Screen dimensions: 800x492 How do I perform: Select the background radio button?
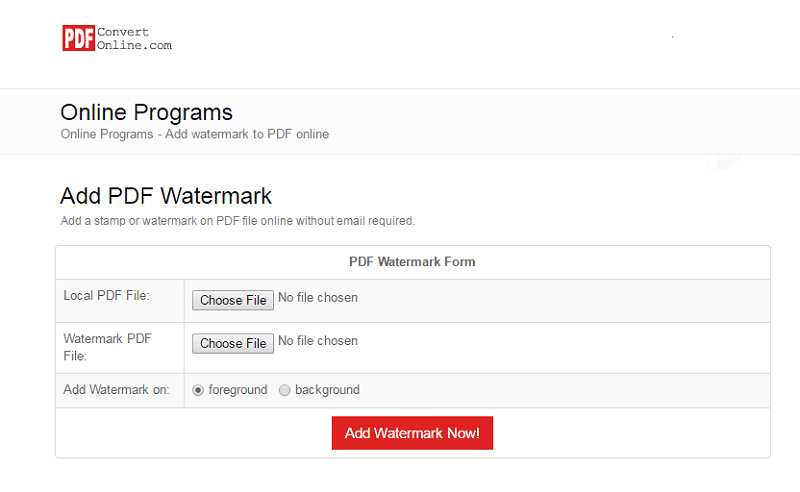pos(285,390)
